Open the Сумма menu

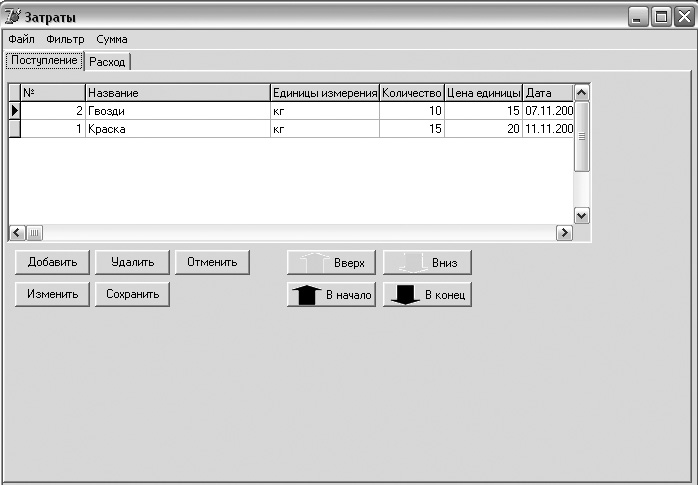pos(112,39)
